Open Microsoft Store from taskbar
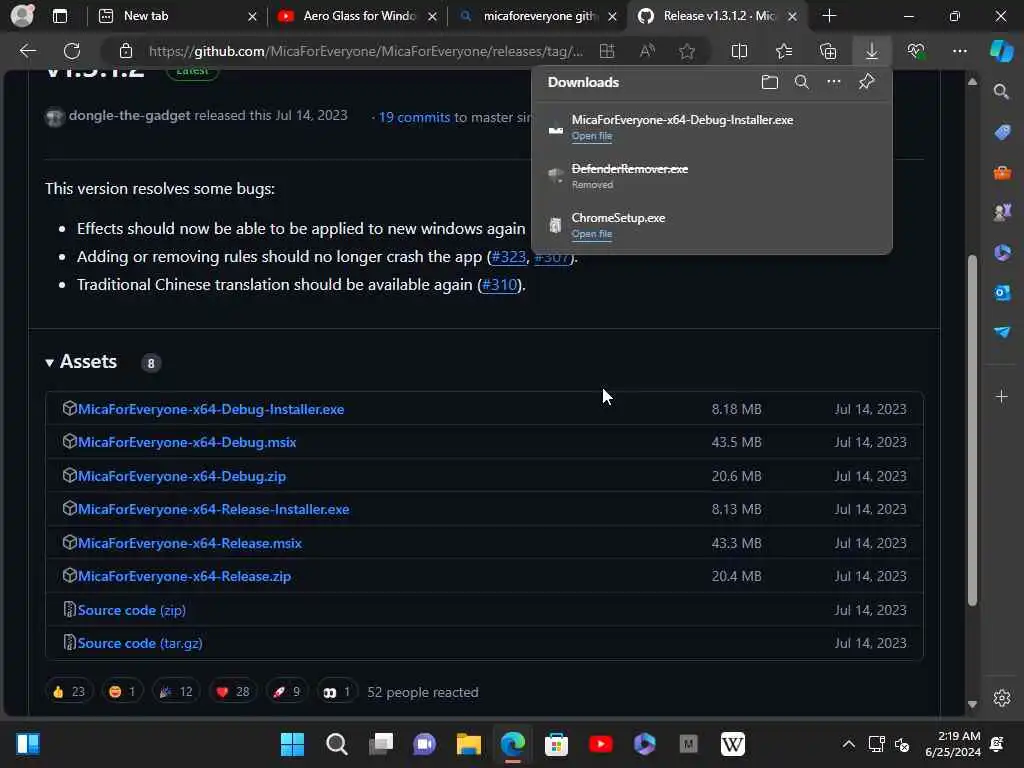 [556, 744]
